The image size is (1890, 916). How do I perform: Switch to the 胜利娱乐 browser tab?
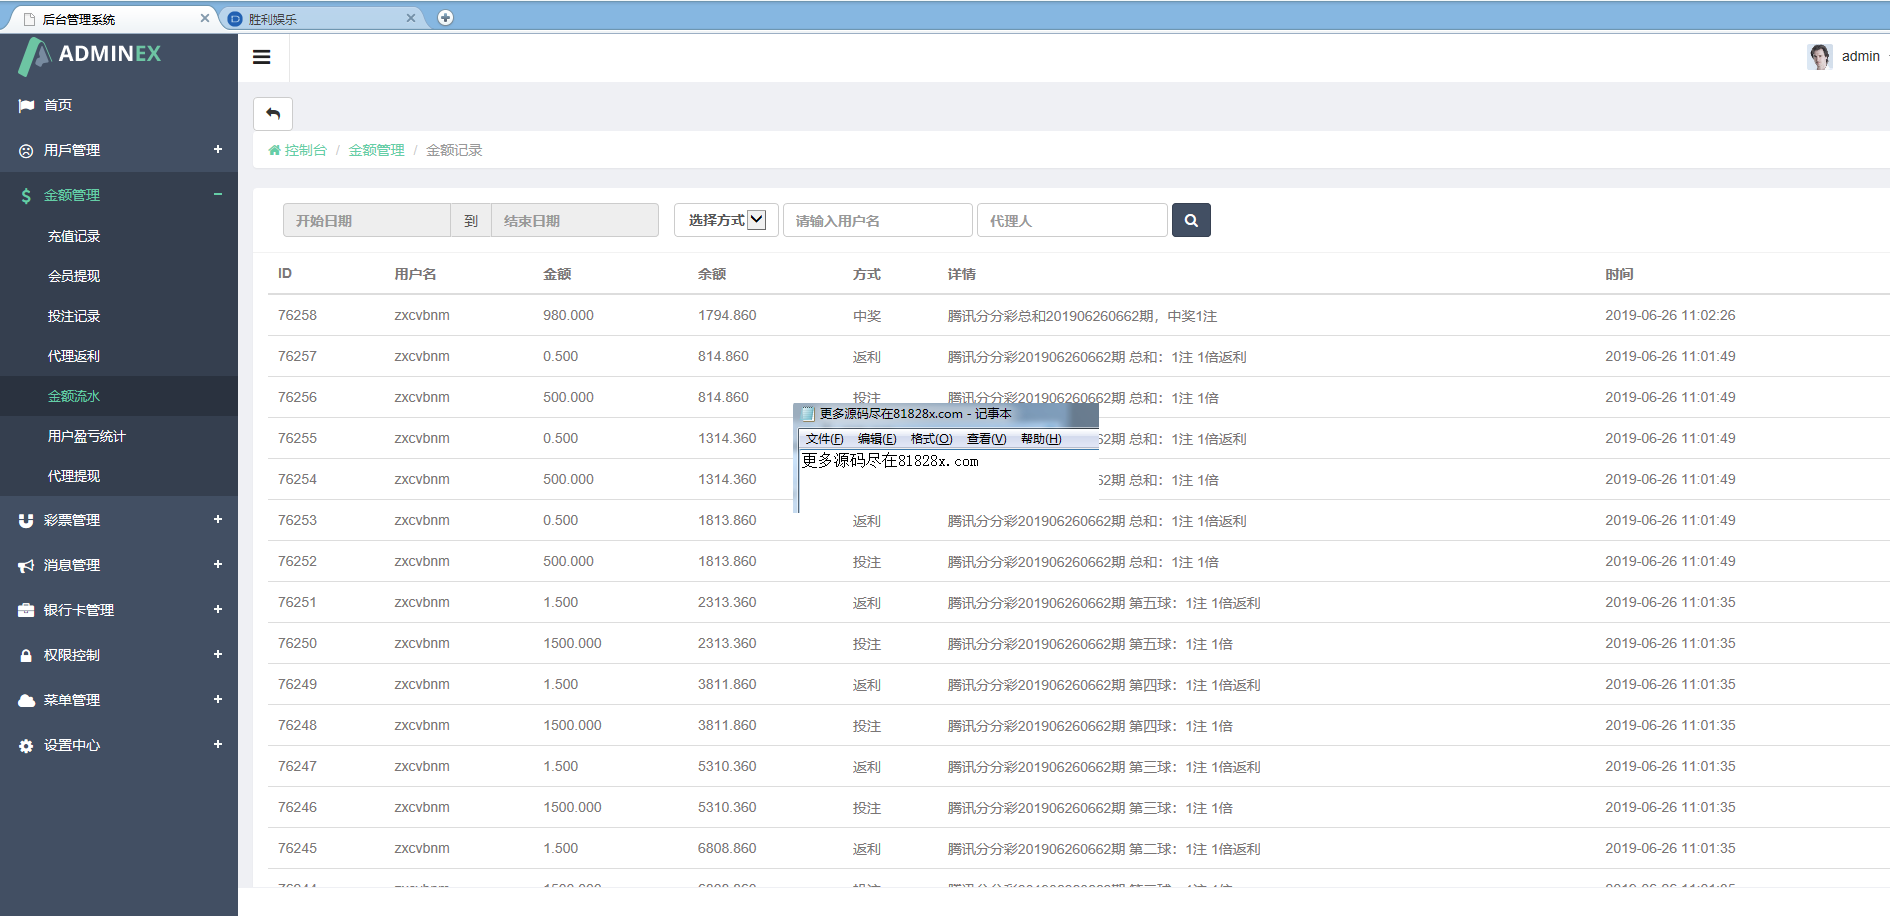click(x=320, y=19)
